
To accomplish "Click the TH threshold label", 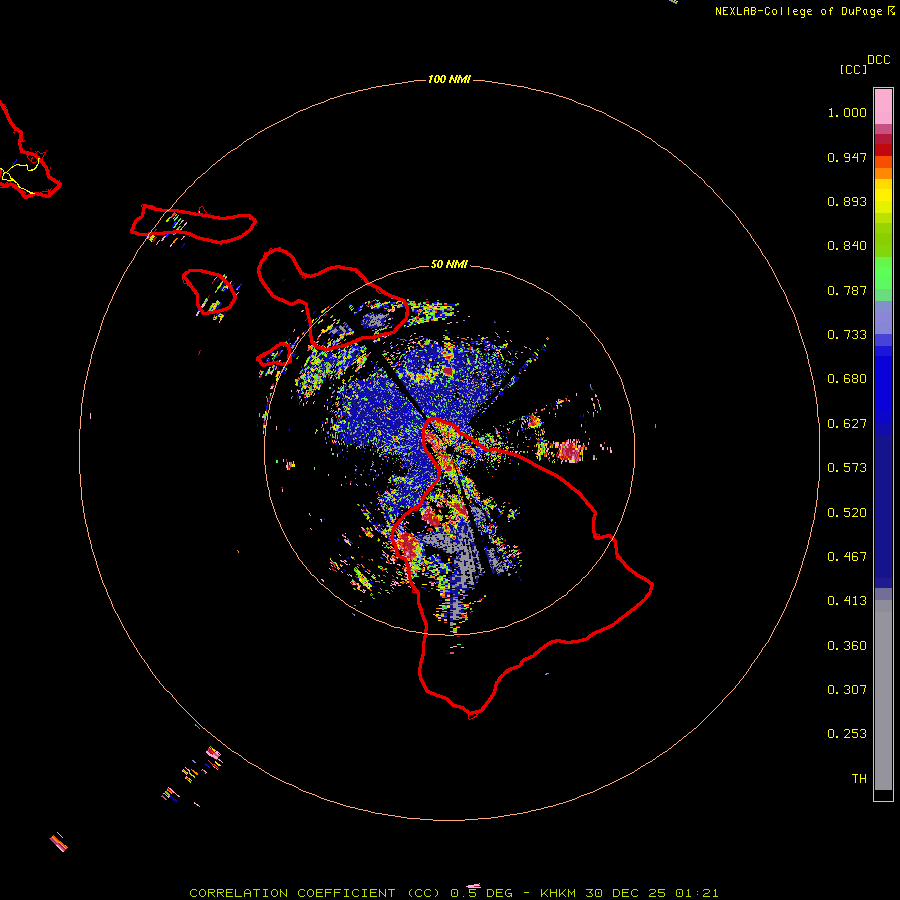I will coord(859,779).
